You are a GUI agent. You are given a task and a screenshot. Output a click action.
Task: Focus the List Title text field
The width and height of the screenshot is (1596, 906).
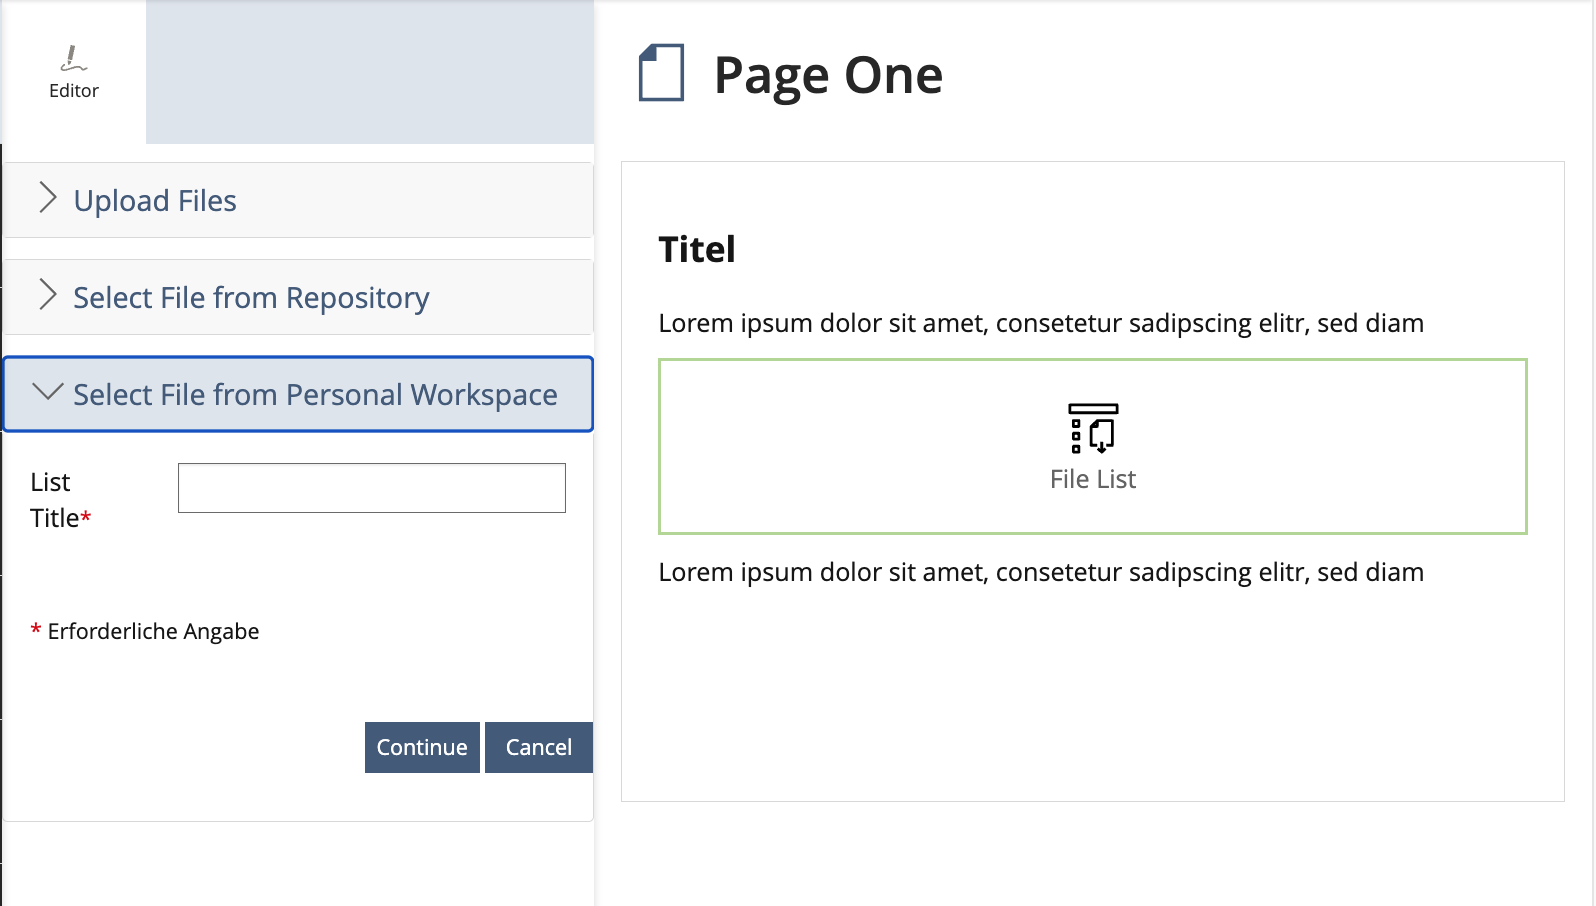[x=371, y=488]
